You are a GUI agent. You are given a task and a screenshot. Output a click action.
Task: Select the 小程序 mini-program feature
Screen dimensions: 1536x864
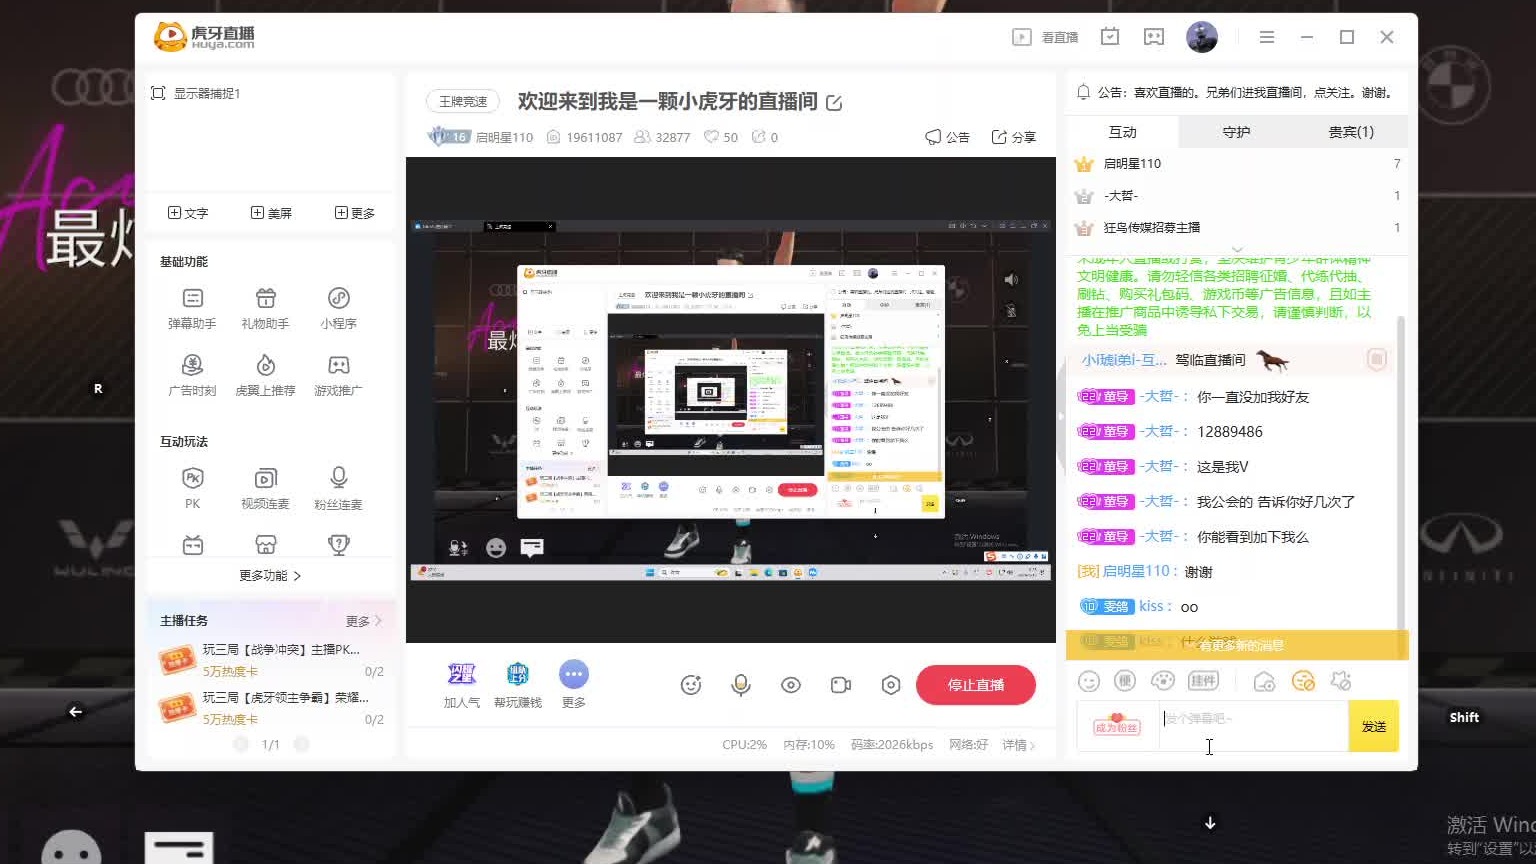338,305
